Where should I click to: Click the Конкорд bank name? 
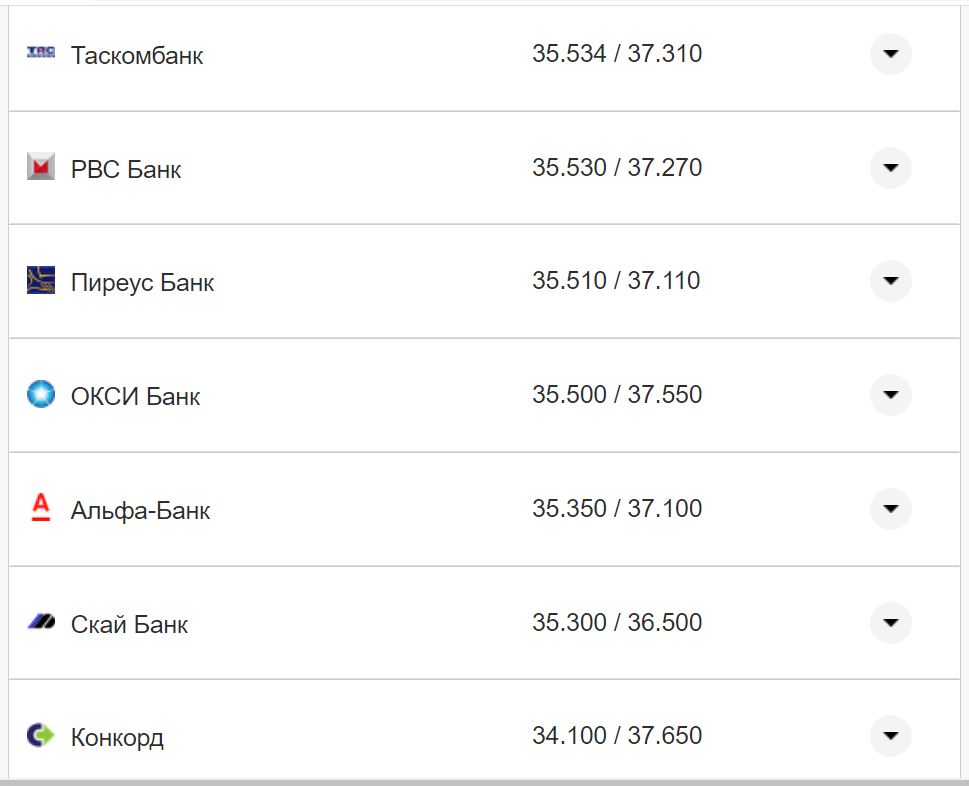tap(117, 739)
